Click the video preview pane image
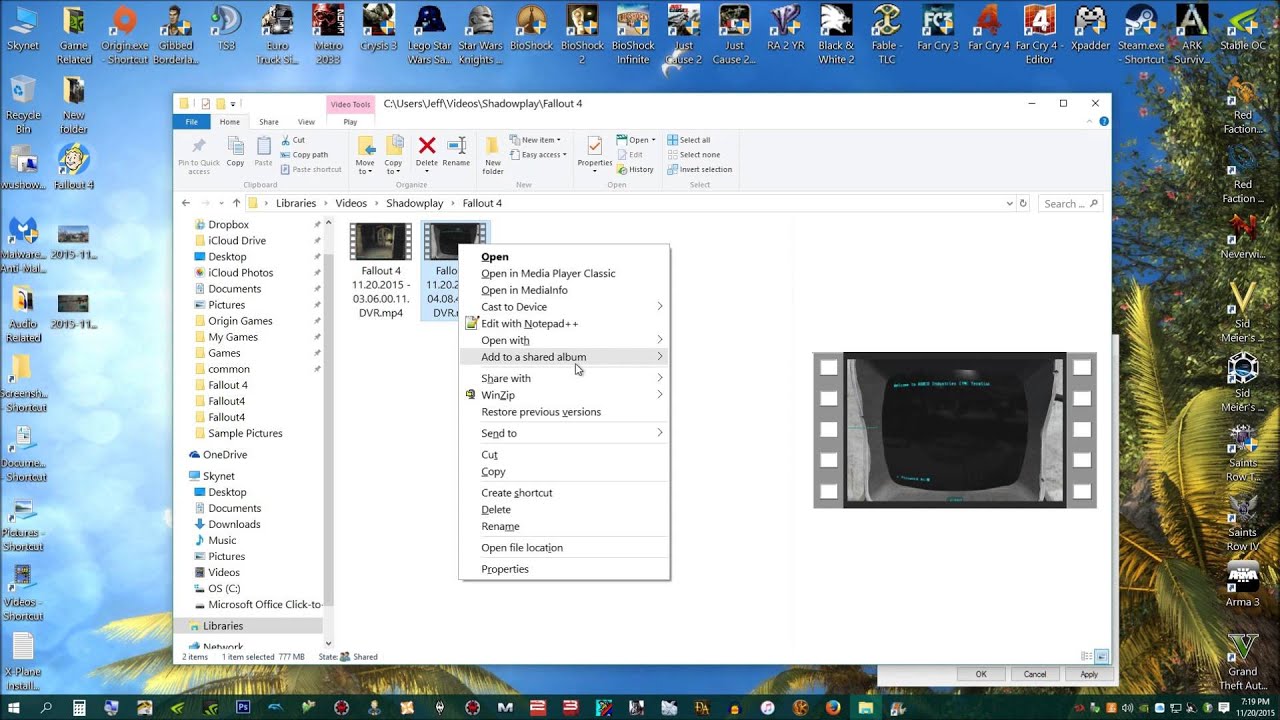Viewport: 1280px width, 720px height. pos(955,430)
